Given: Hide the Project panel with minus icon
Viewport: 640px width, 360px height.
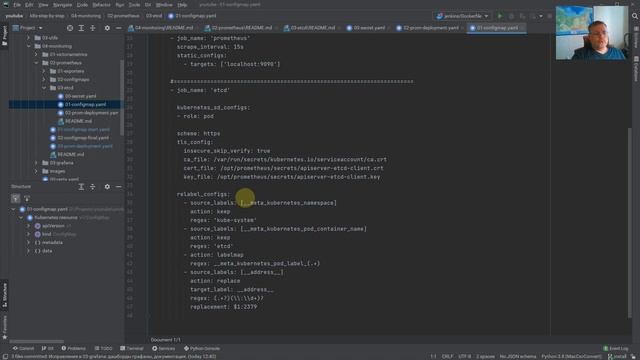Looking at the screenshot, I should [x=118, y=28].
